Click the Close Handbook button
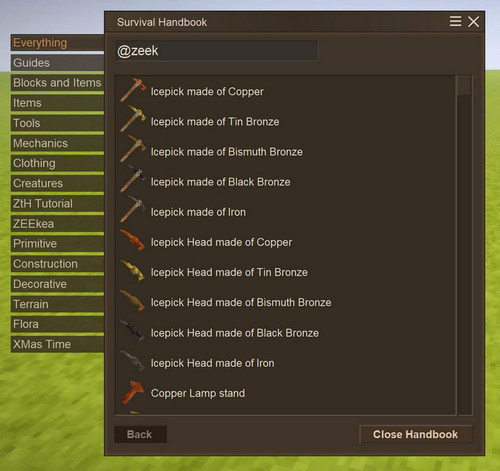The height and width of the screenshot is (471, 500). pyautogui.click(x=416, y=434)
